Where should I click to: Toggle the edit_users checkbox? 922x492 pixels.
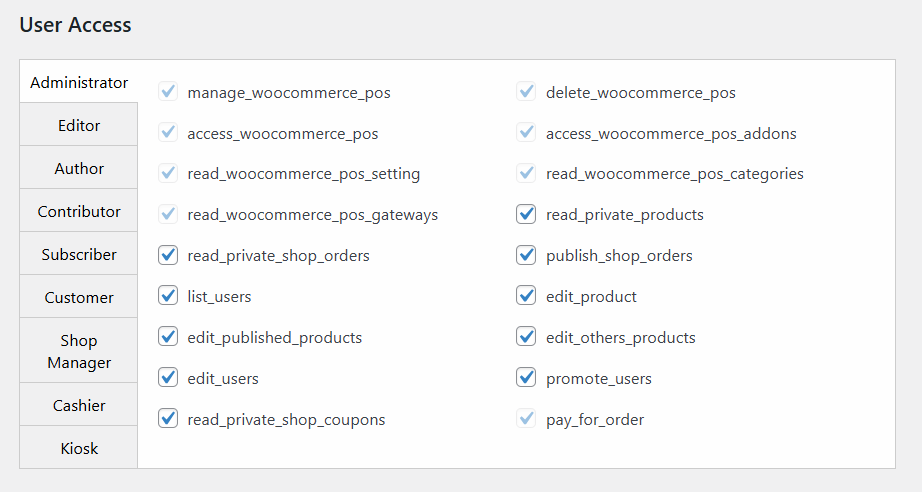pyautogui.click(x=168, y=379)
